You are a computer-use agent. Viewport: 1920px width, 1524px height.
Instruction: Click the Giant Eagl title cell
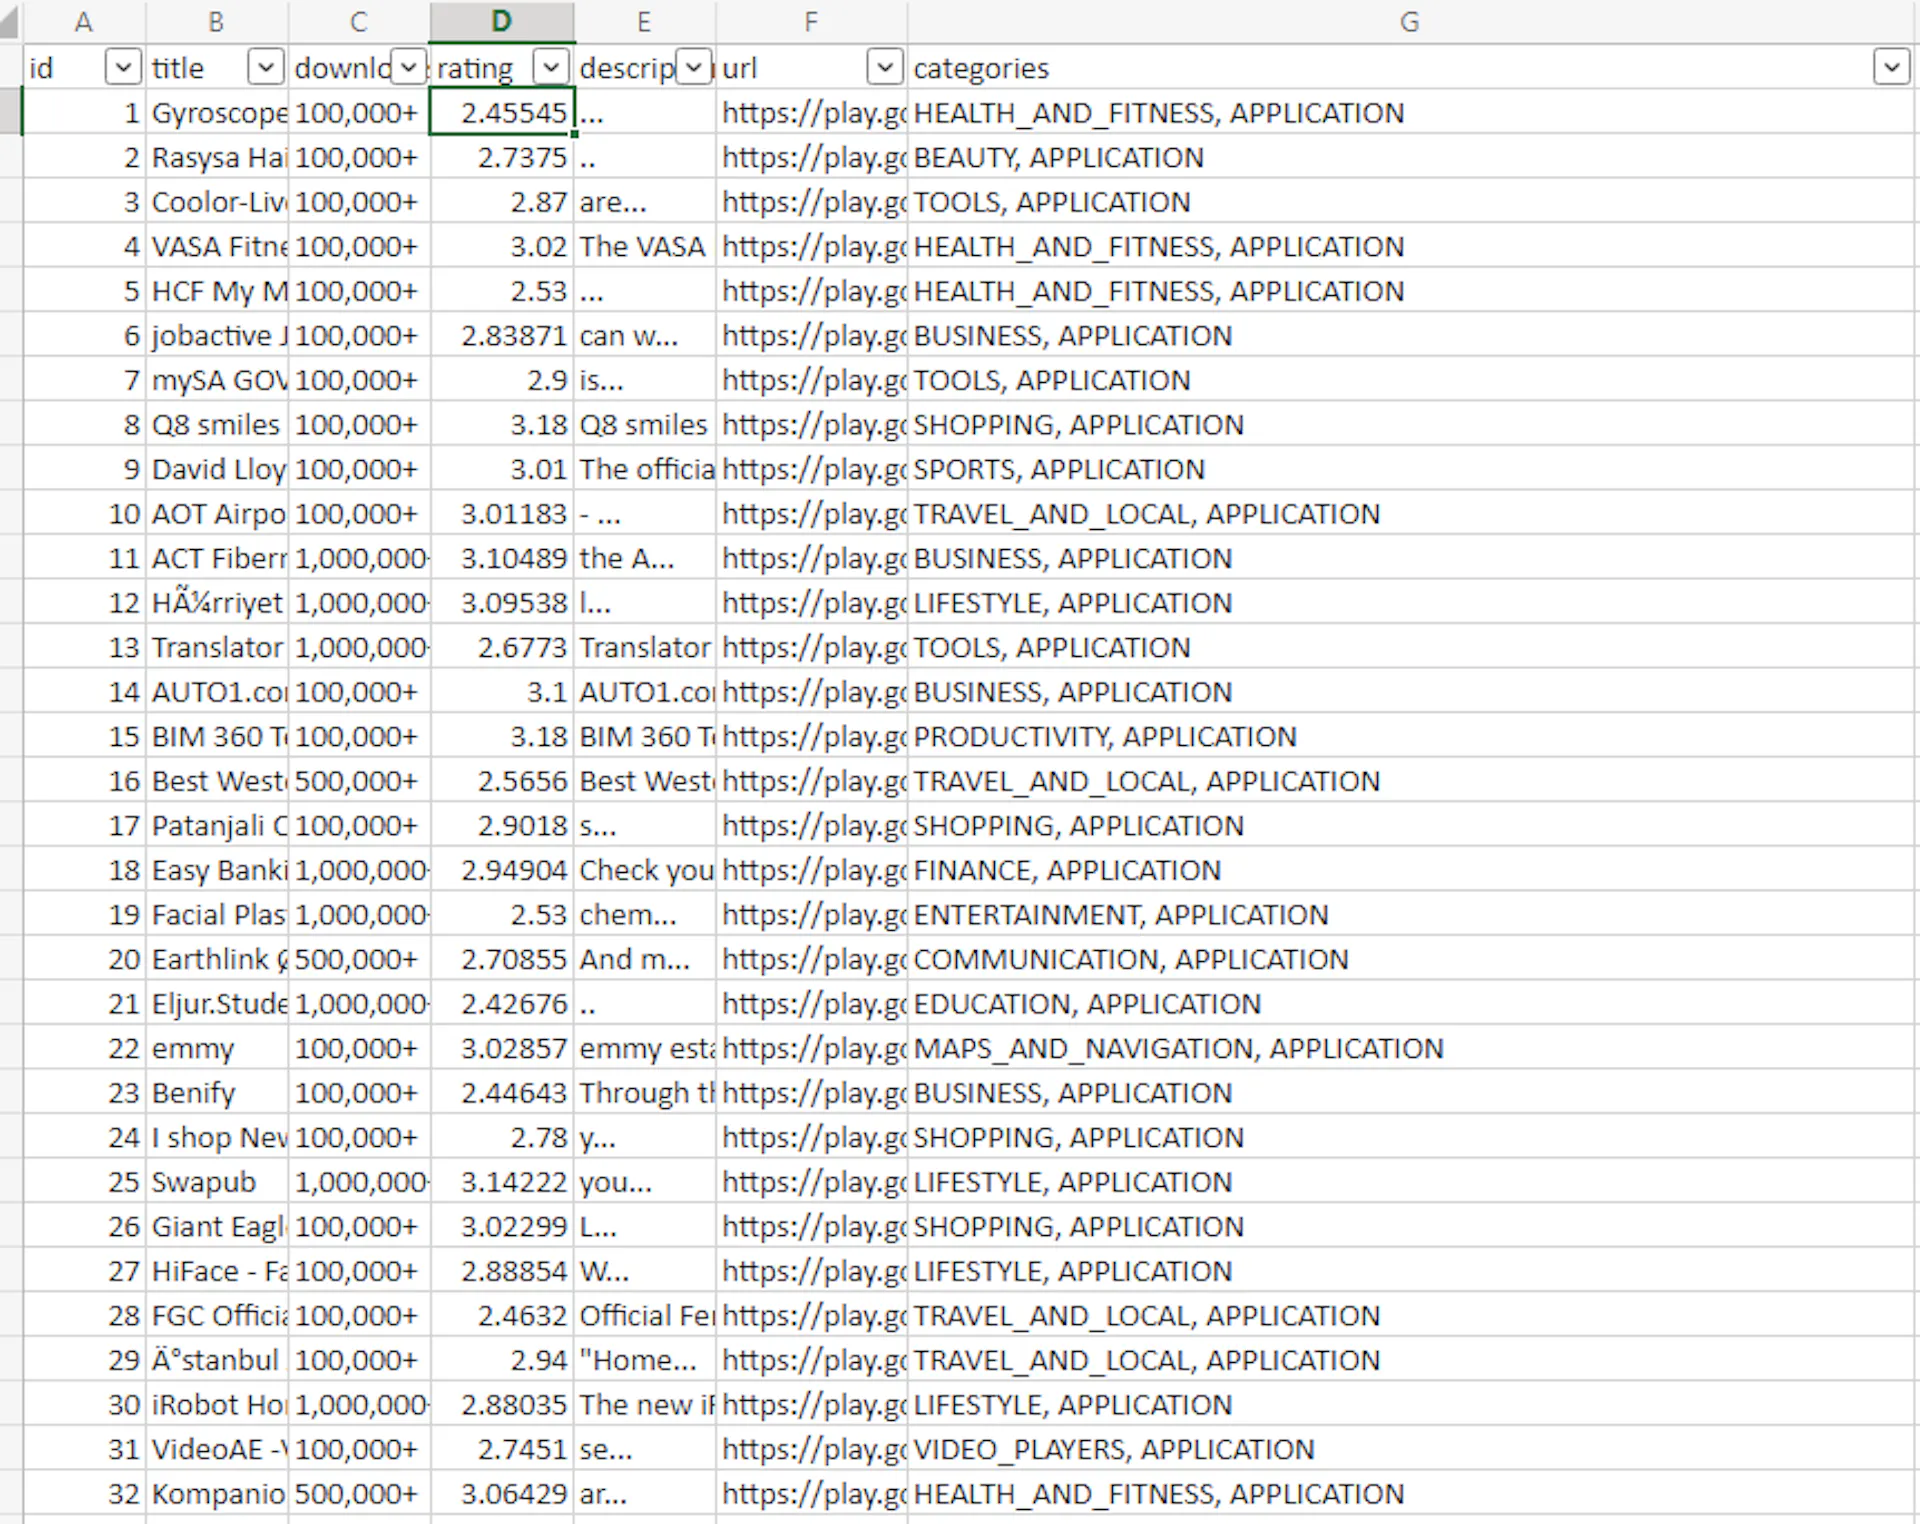click(217, 1226)
